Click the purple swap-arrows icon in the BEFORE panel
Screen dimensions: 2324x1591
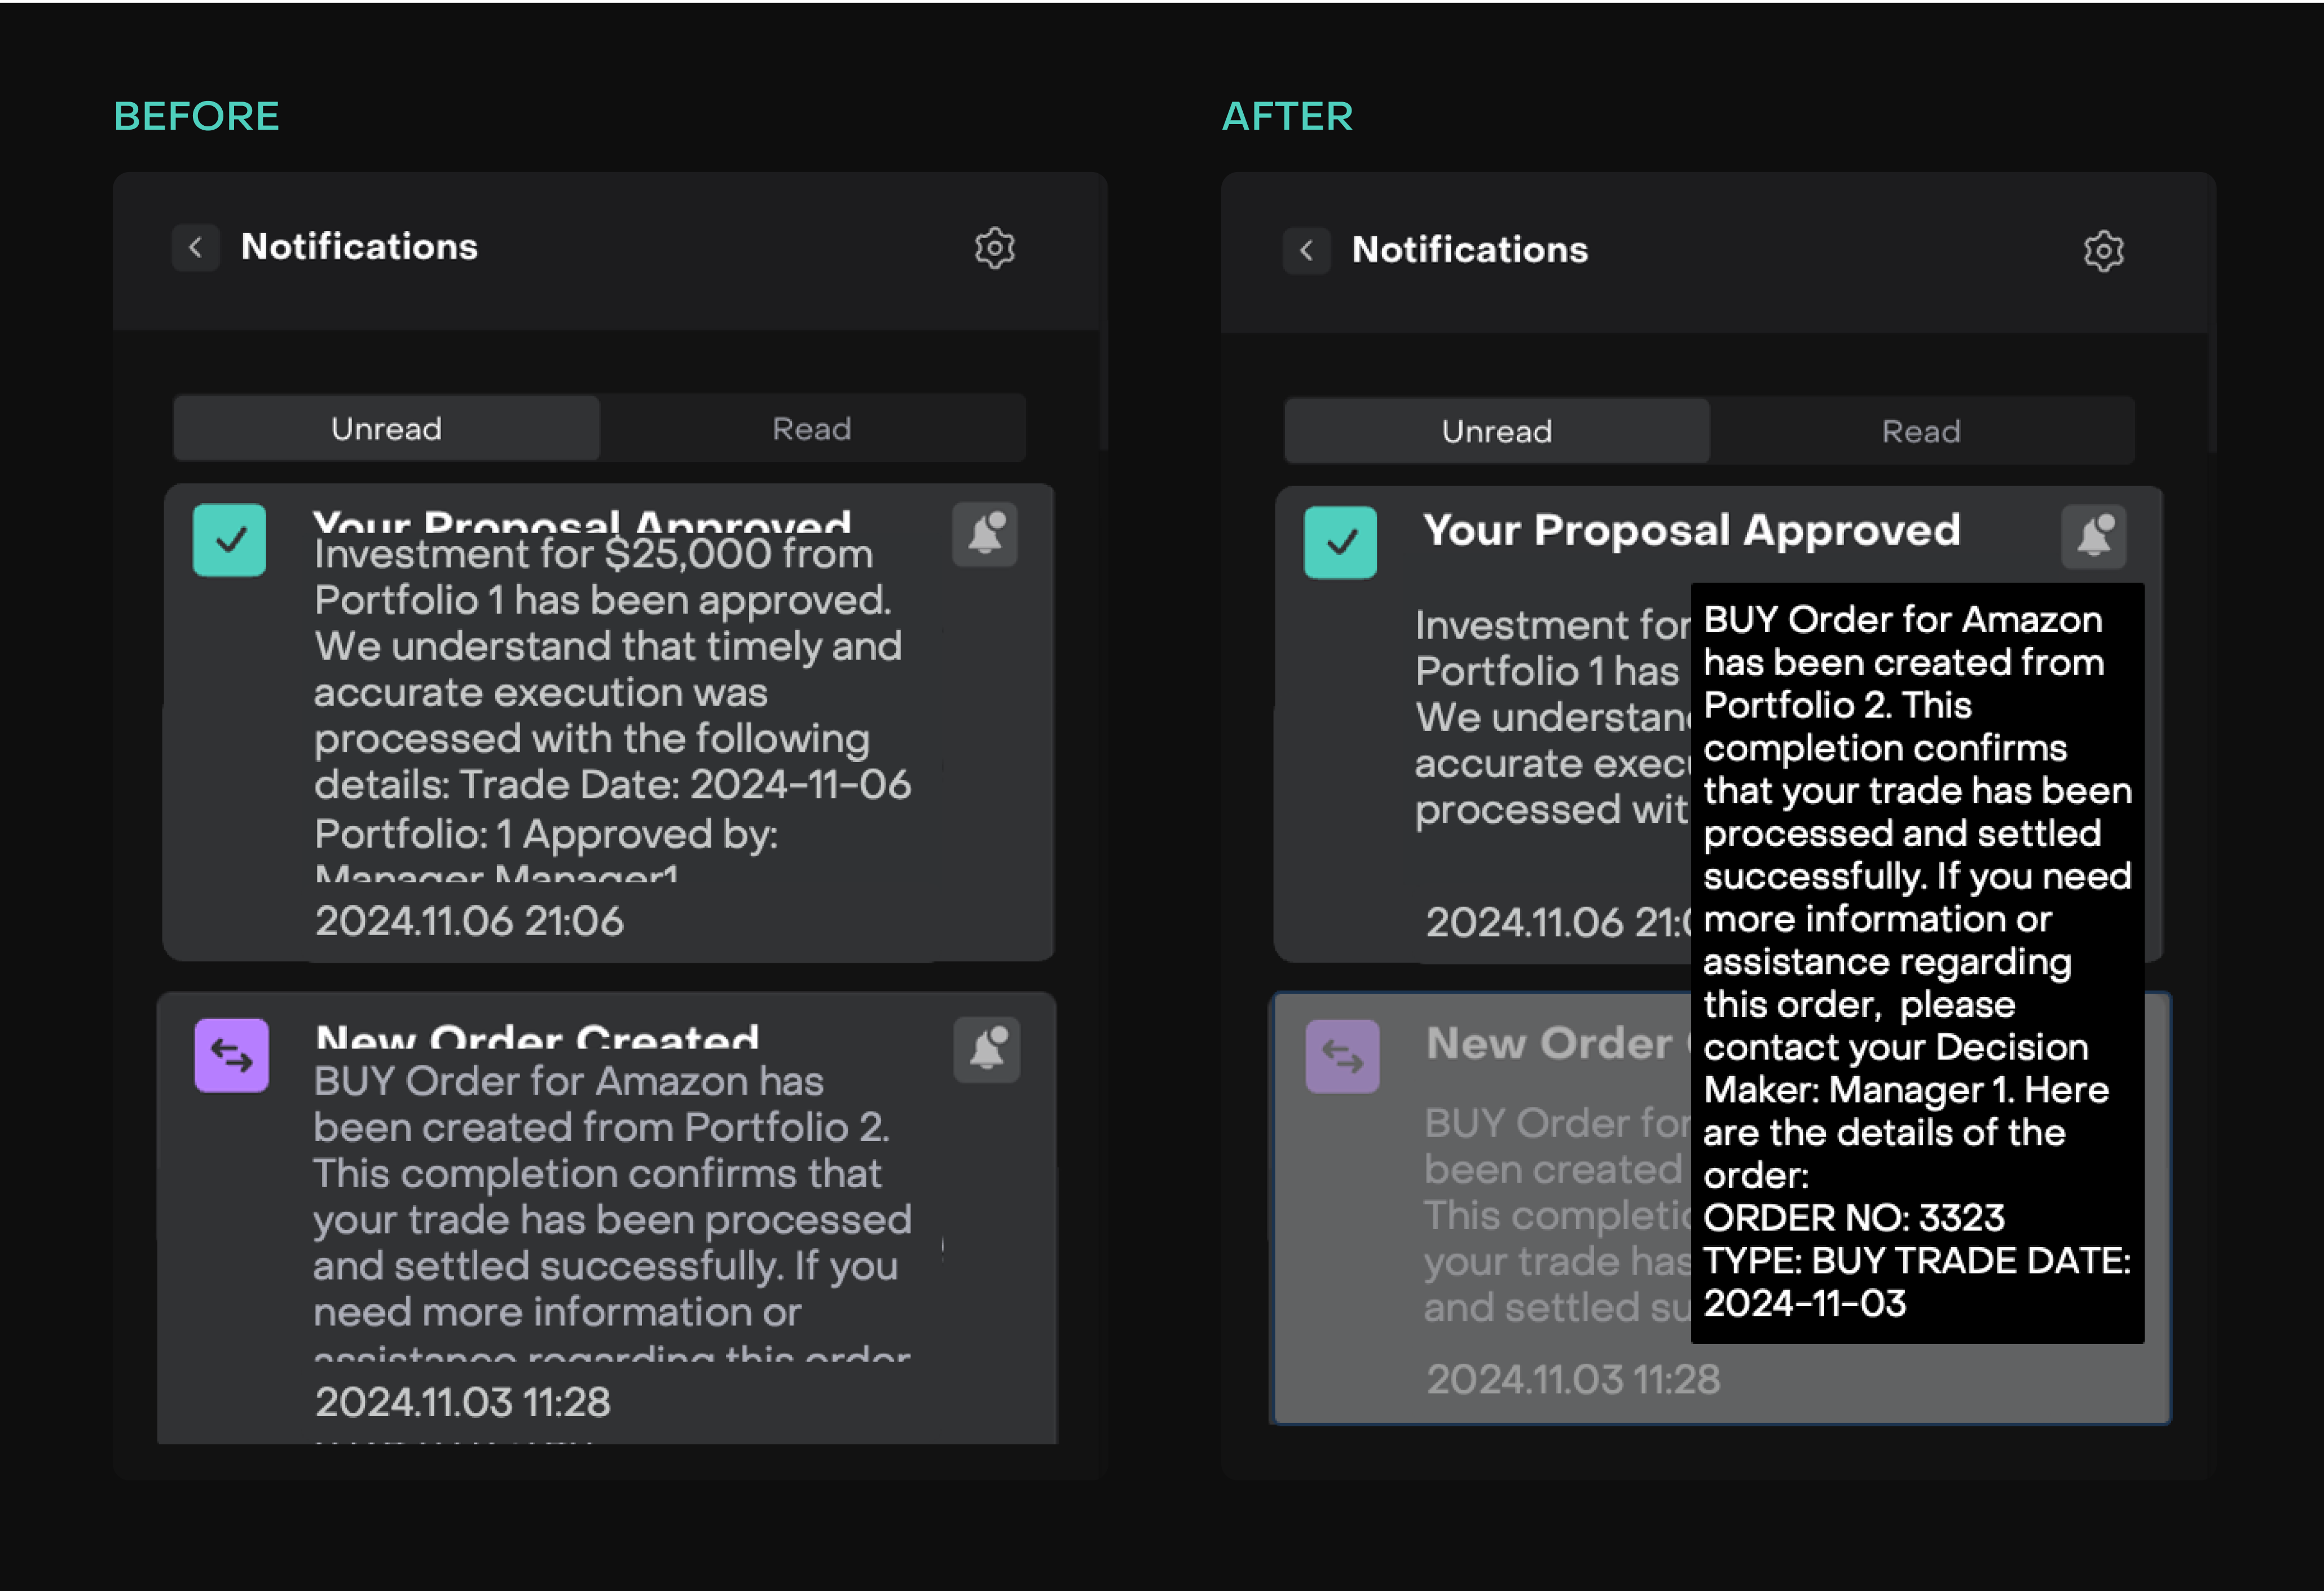(x=231, y=1055)
